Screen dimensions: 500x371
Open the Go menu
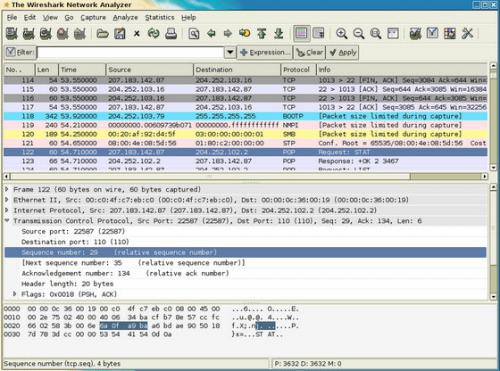(x=69, y=17)
